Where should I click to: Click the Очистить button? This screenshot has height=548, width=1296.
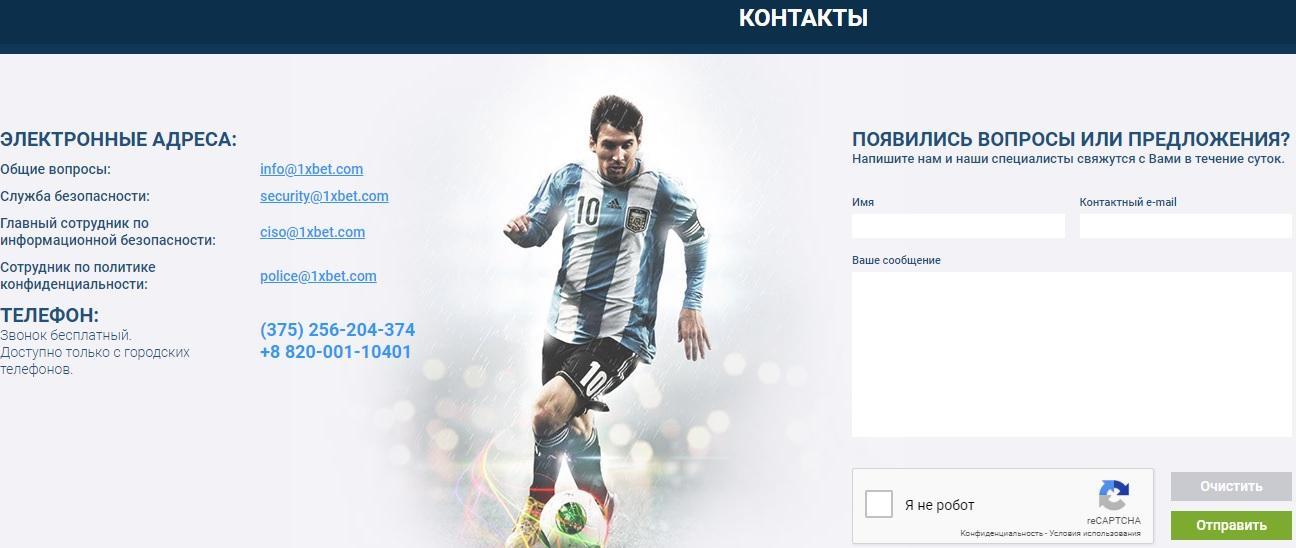(1231, 487)
